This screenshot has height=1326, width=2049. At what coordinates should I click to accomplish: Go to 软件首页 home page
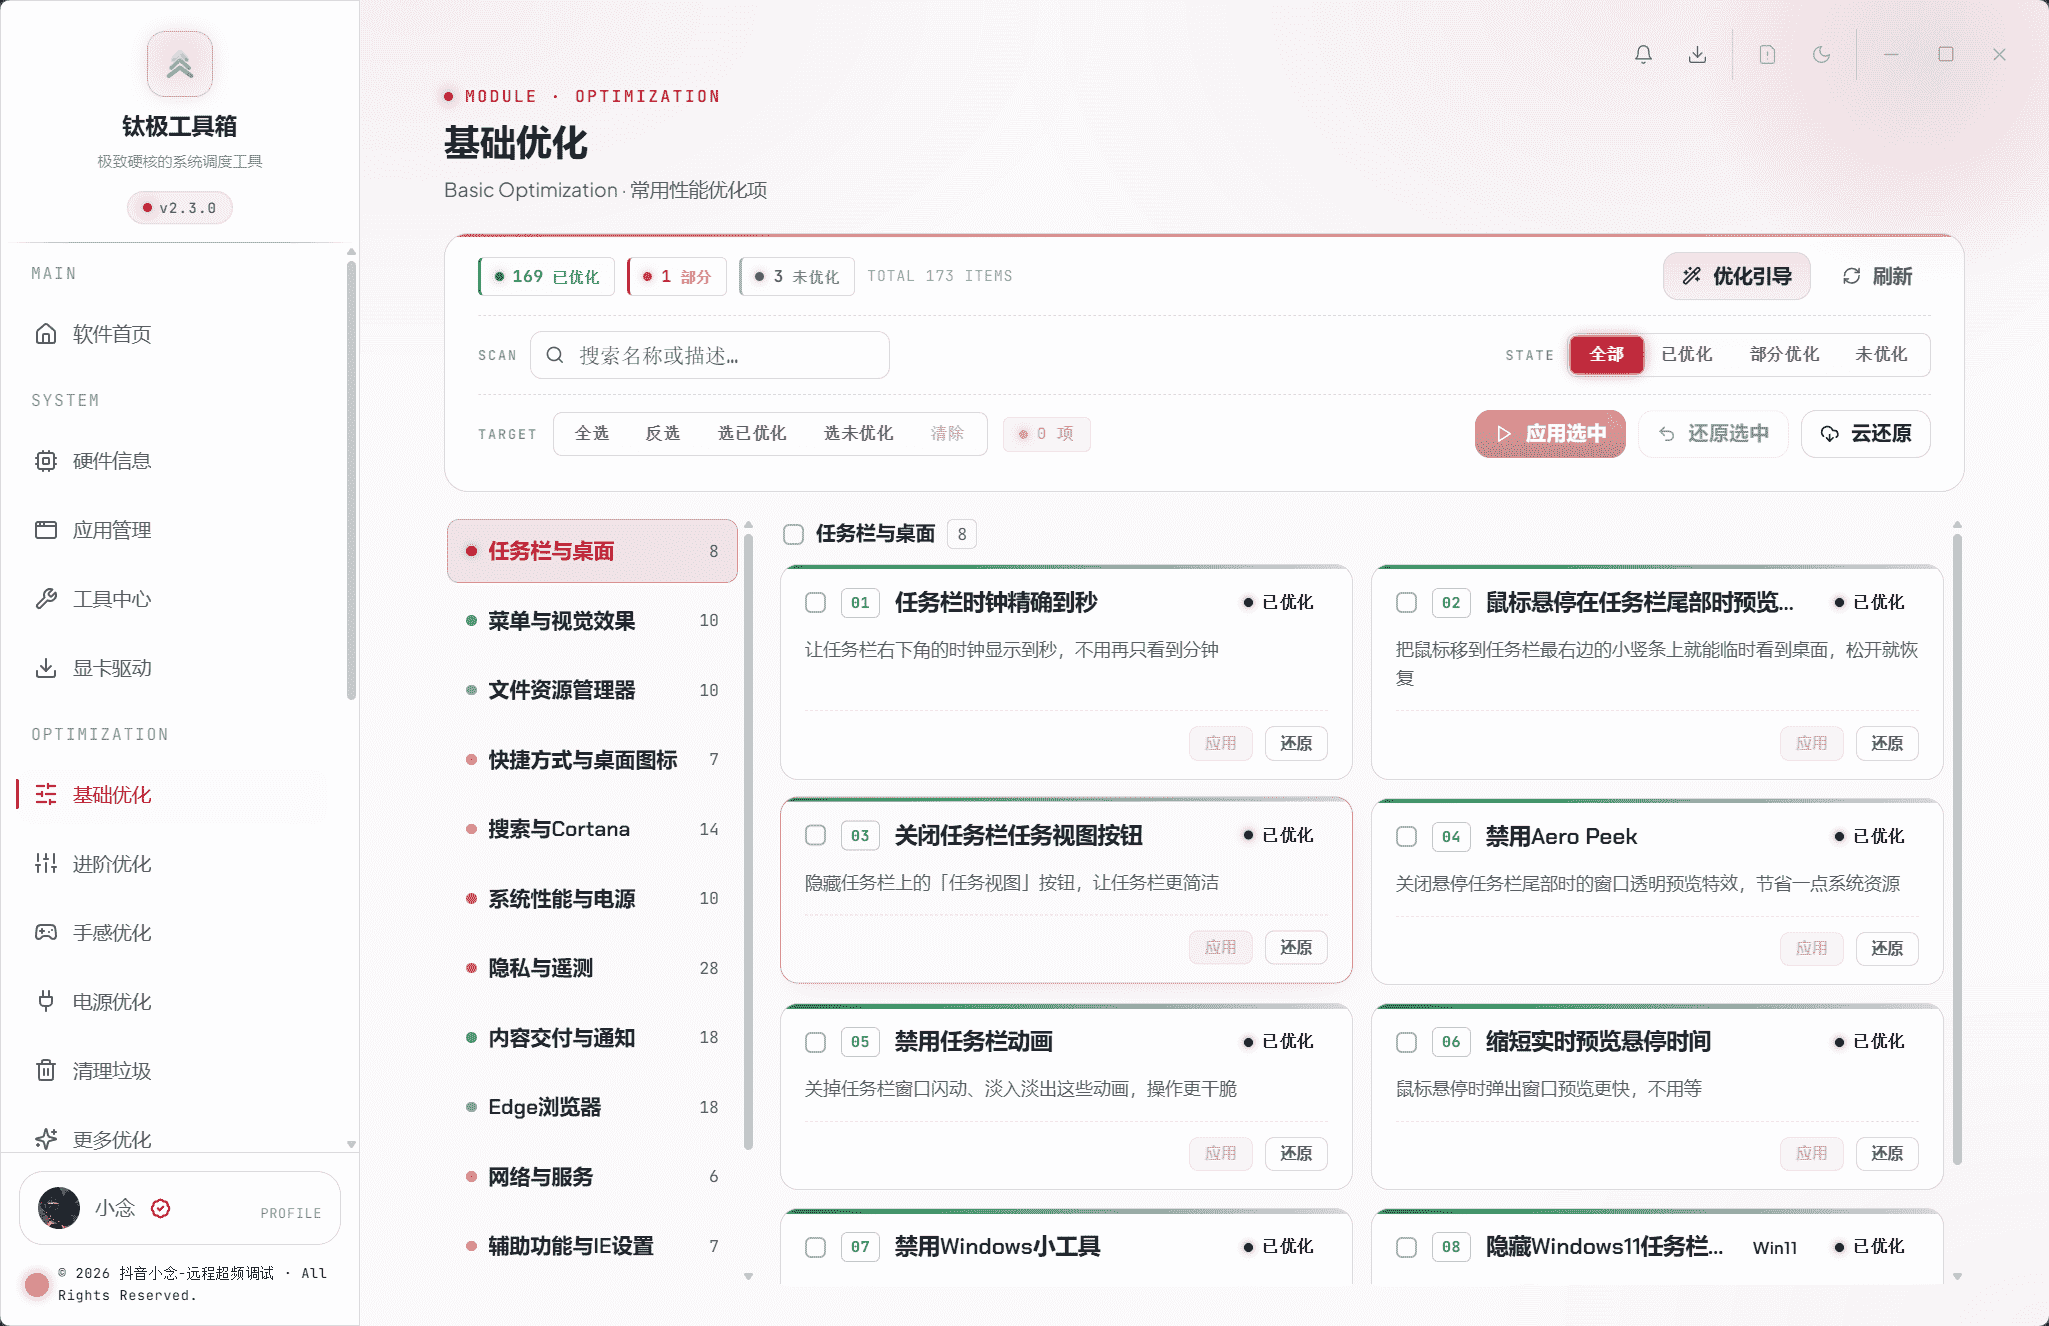click(180, 334)
